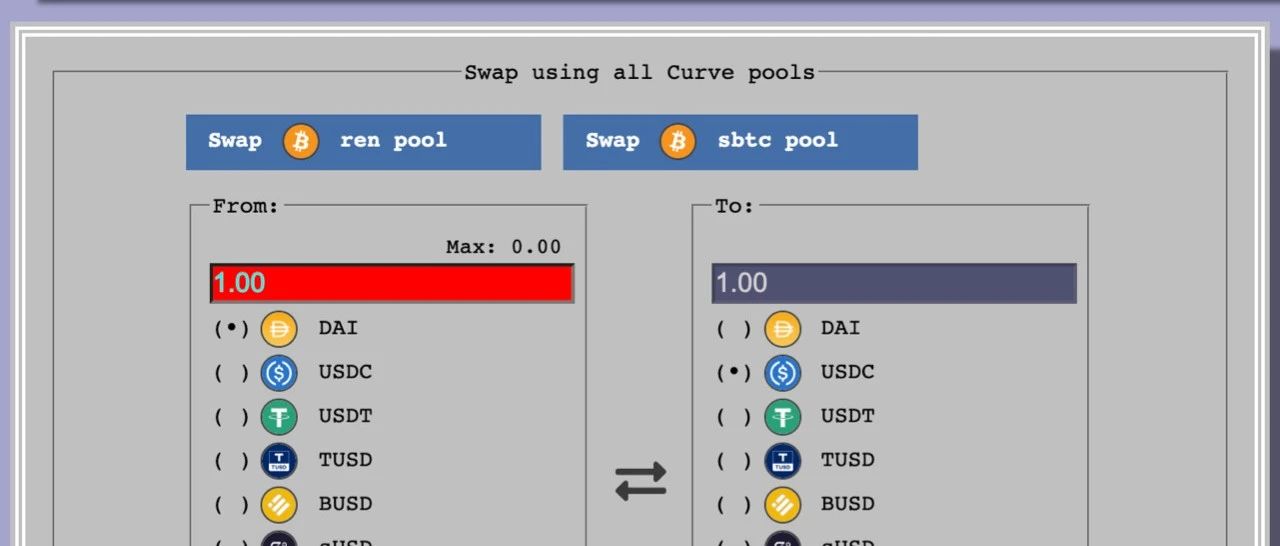The height and width of the screenshot is (546, 1280).
Task: Click the USDC coin icon in To list
Action: click(x=783, y=373)
